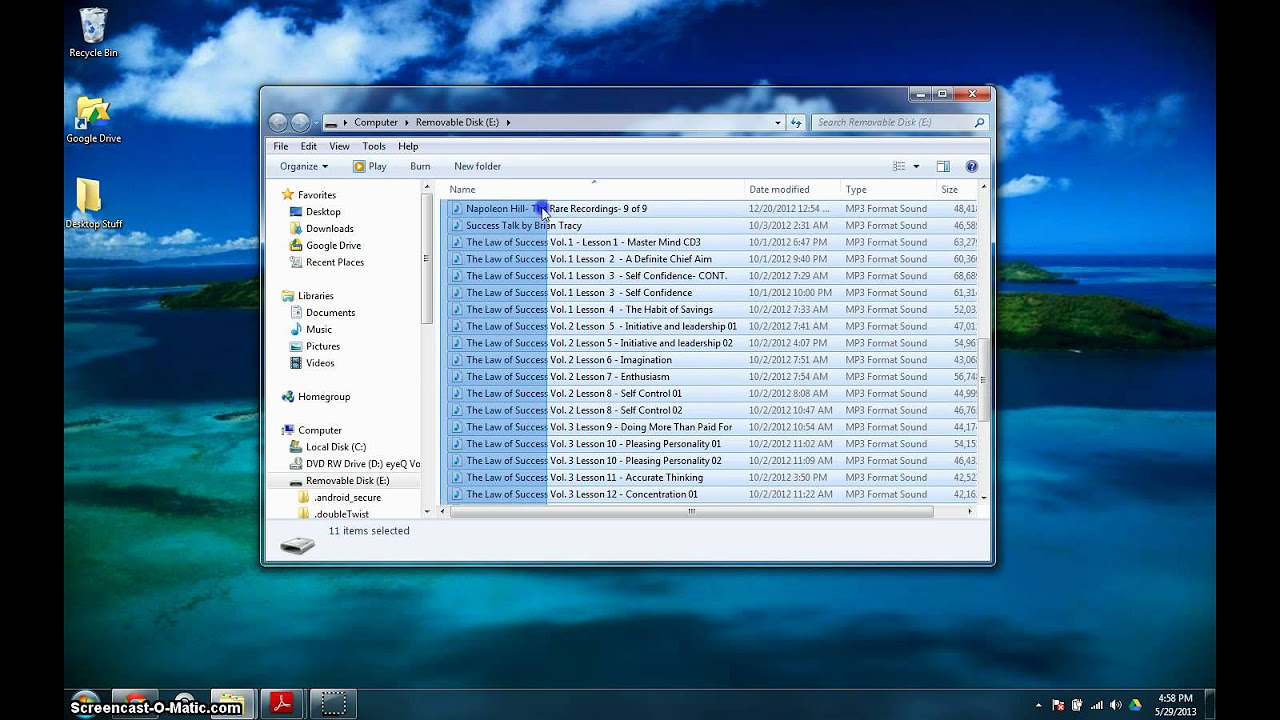Toggle the preview pane button

943,166
